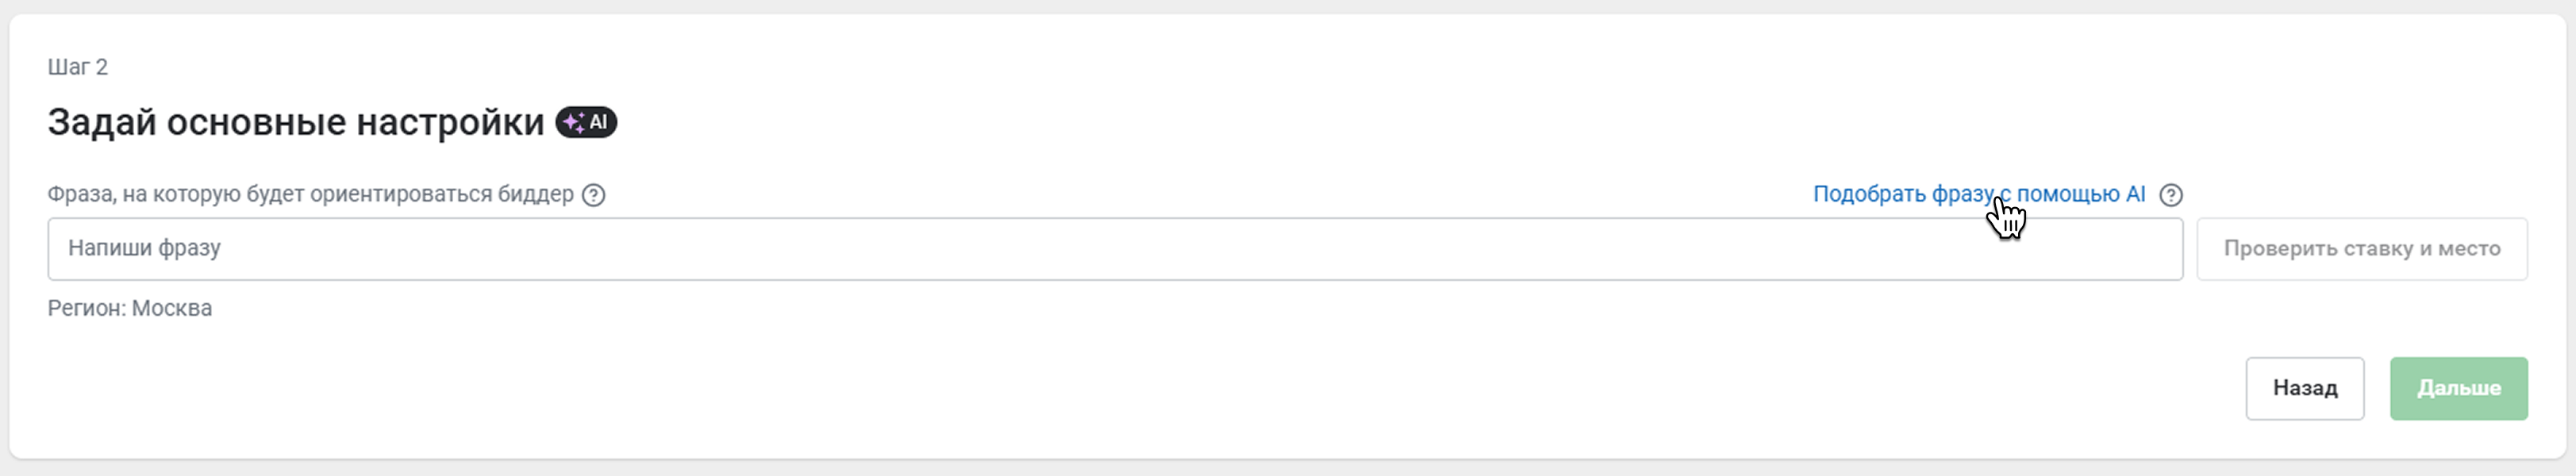The width and height of the screenshot is (2576, 476).
Task: Open help icon next to bidder phrase label
Action: click(594, 195)
